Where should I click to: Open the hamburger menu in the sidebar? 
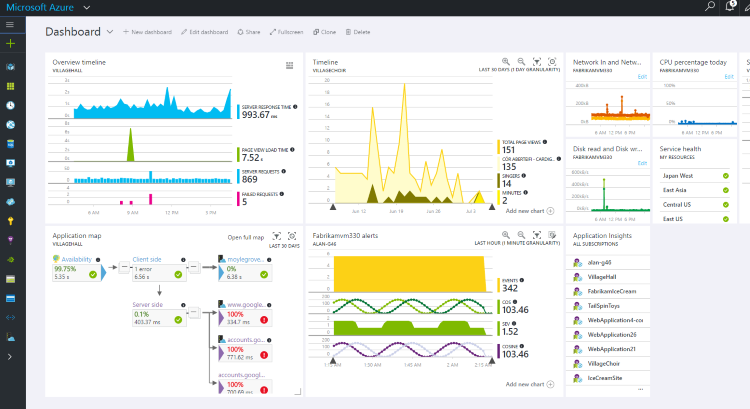point(10,24)
